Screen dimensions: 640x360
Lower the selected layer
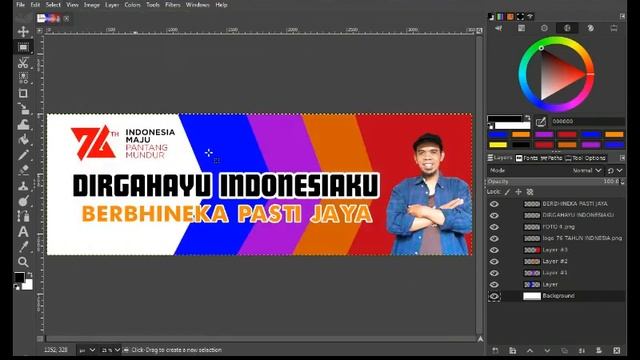547,351
